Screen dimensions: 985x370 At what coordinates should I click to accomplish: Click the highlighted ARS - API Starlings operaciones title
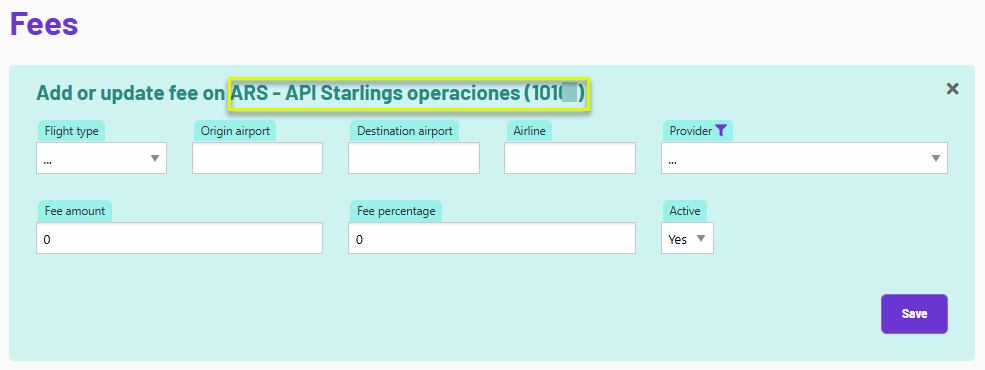pos(409,94)
